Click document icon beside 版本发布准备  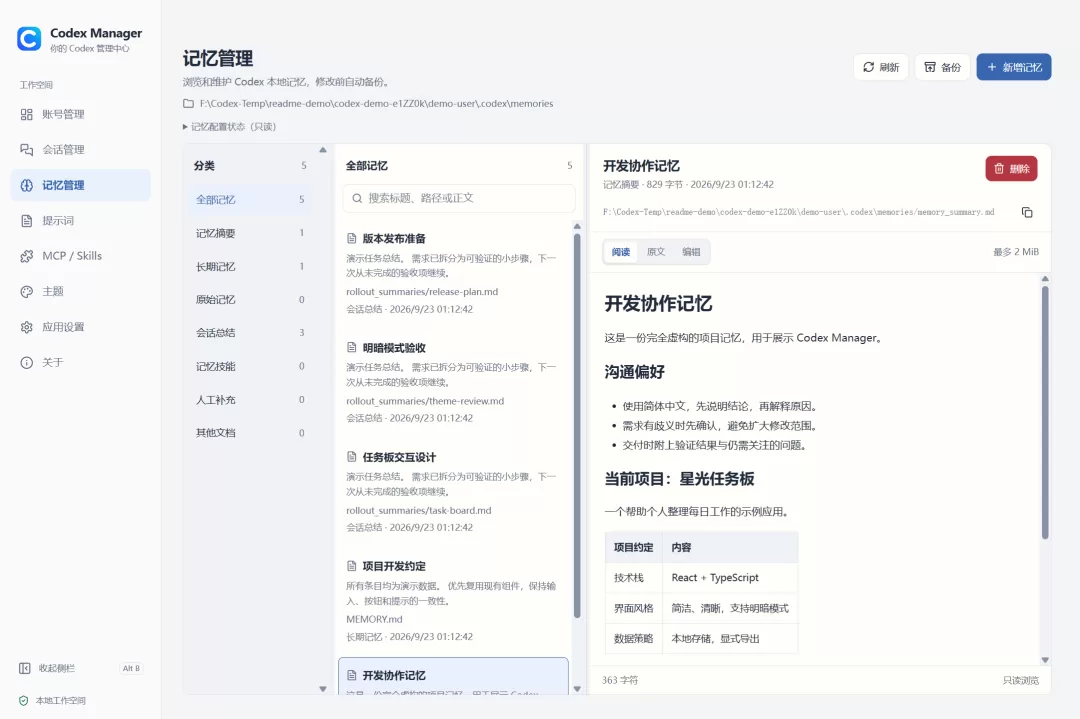(351, 238)
